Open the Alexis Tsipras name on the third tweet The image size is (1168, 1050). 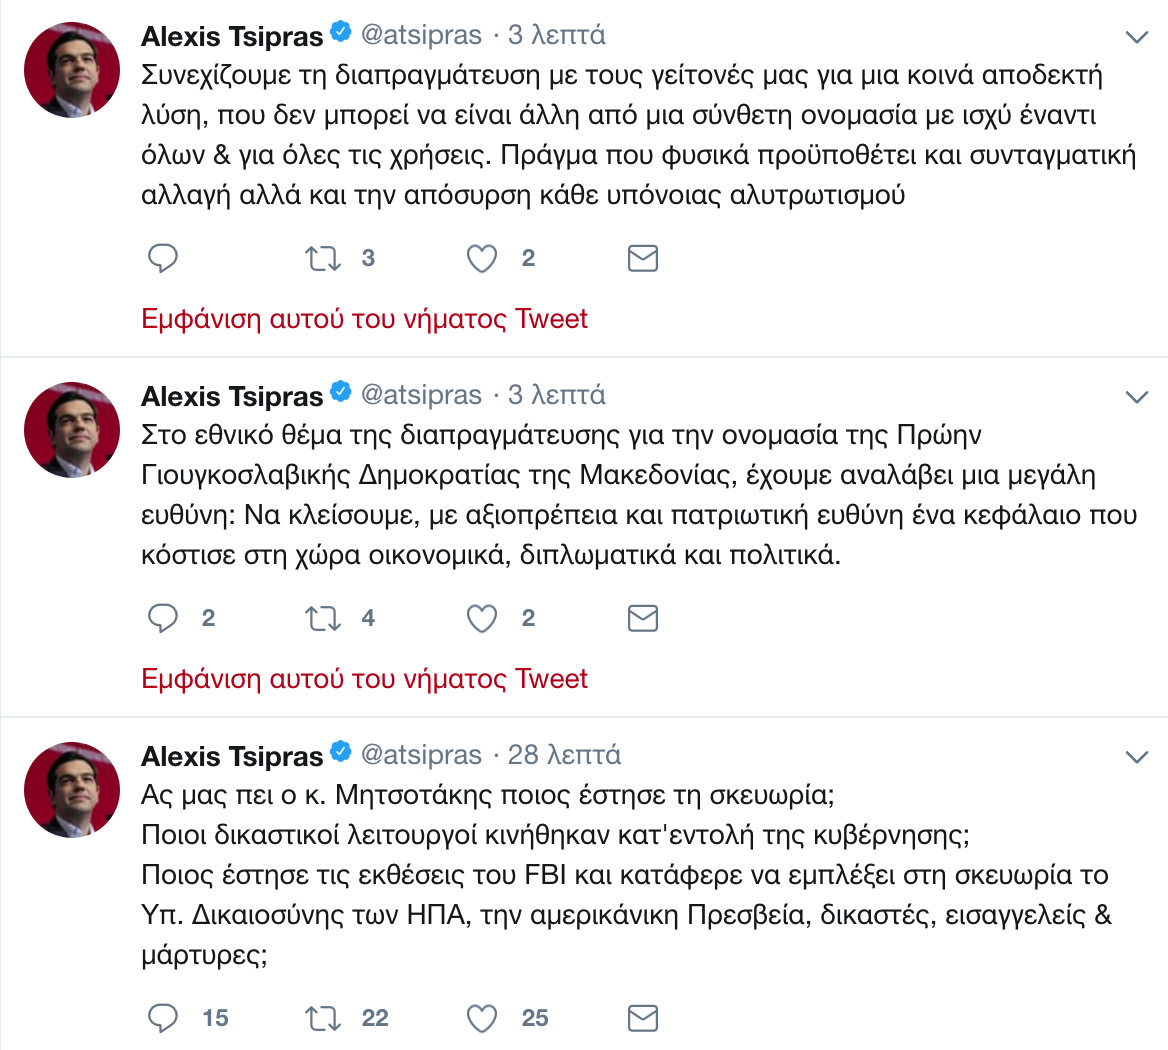click(232, 756)
